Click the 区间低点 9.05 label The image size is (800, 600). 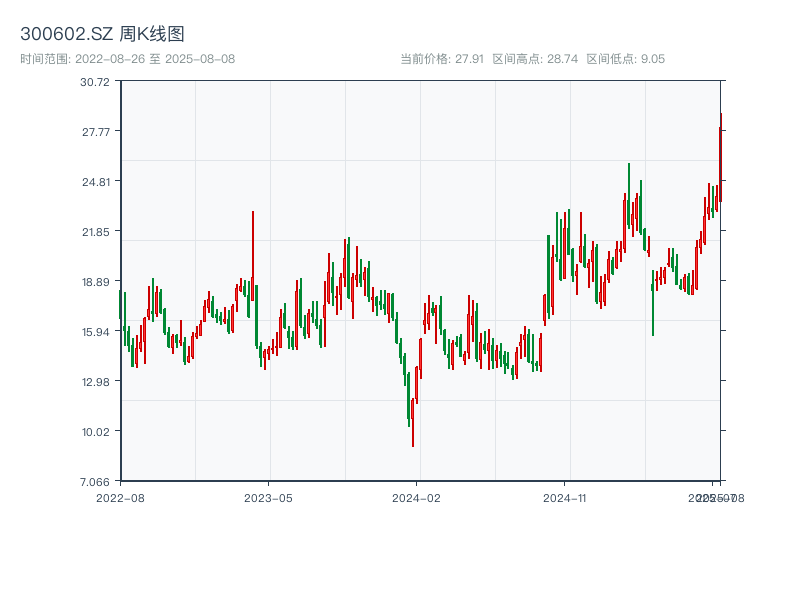[x=625, y=59]
